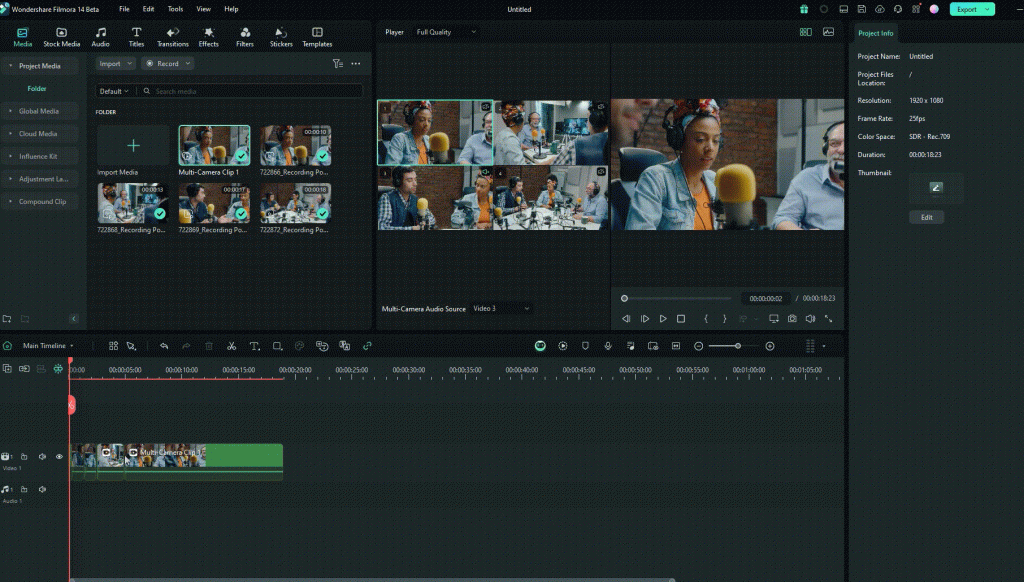Viewport: 1024px width, 582px height.
Task: Select the split scissors tool in timeline toolbar
Action: (x=231, y=346)
